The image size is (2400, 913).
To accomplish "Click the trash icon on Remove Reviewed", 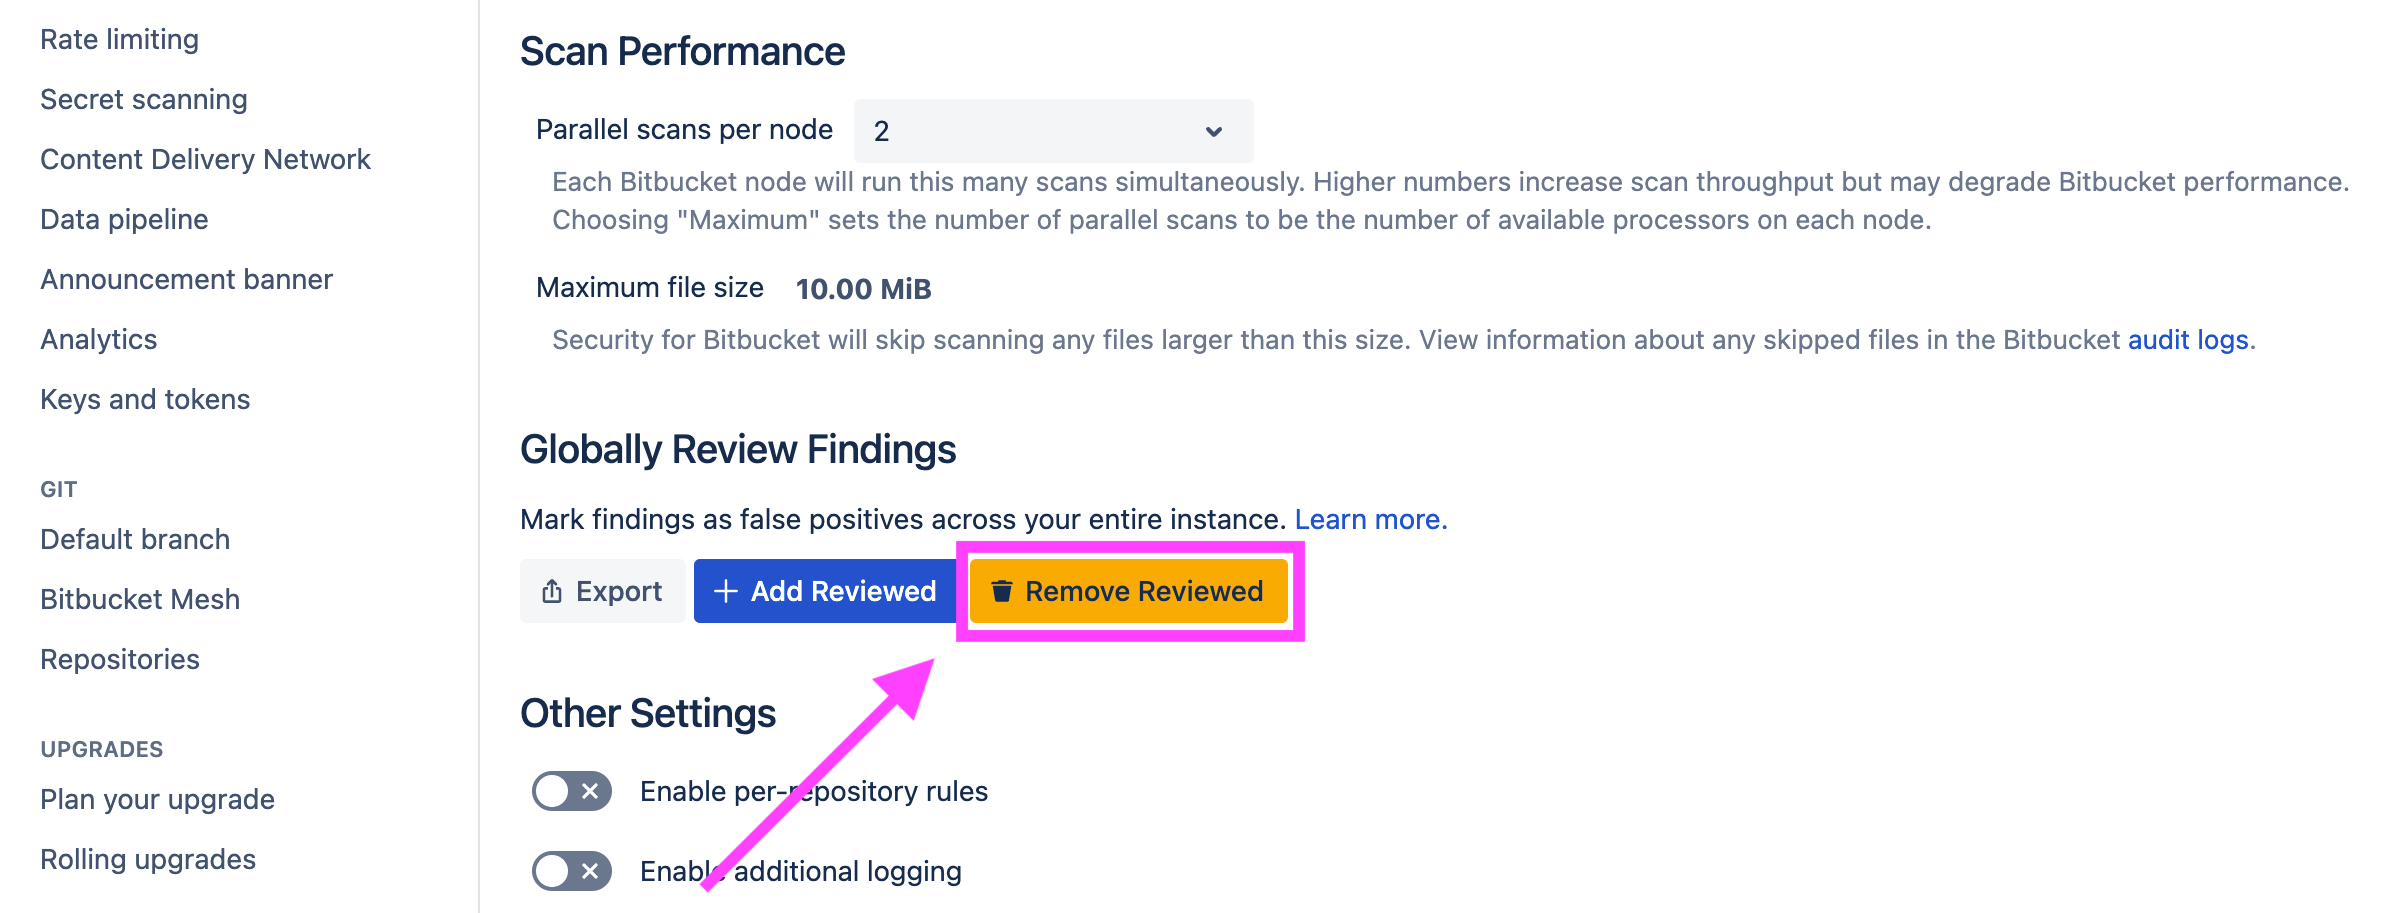I will point(1002,591).
